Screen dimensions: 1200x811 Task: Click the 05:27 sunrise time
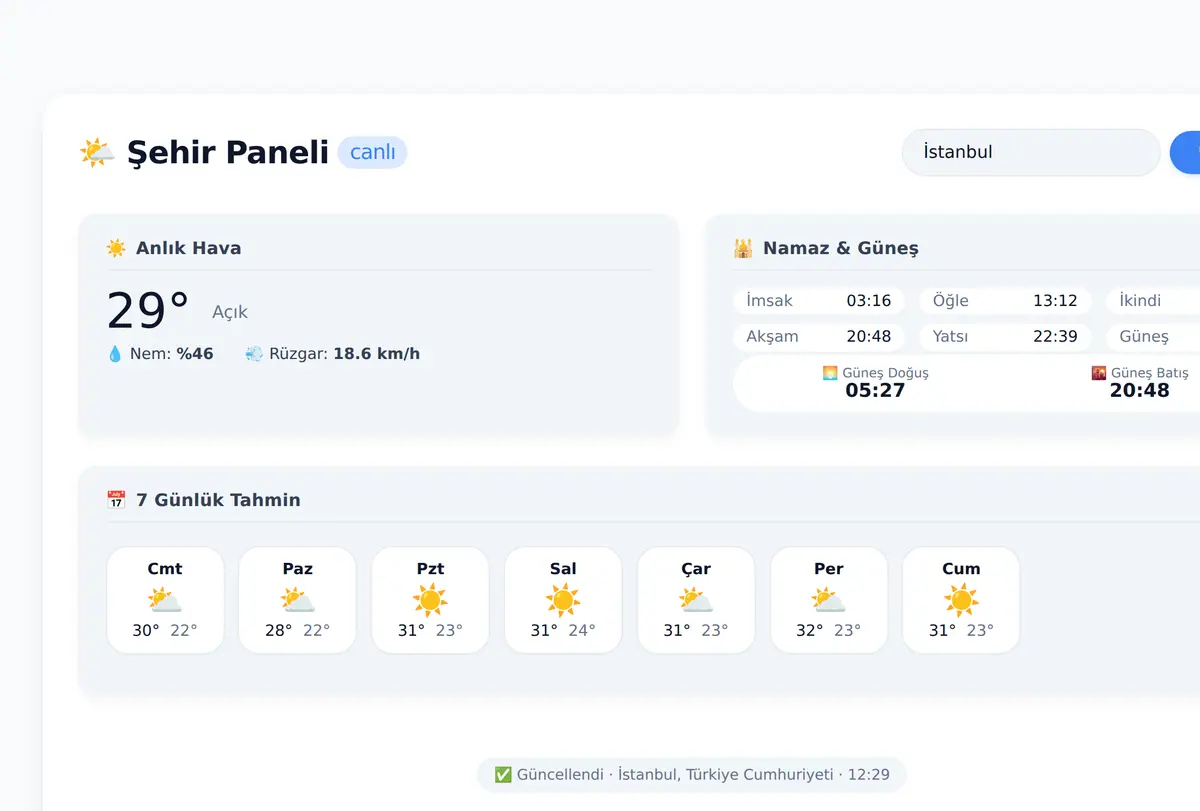pos(875,391)
